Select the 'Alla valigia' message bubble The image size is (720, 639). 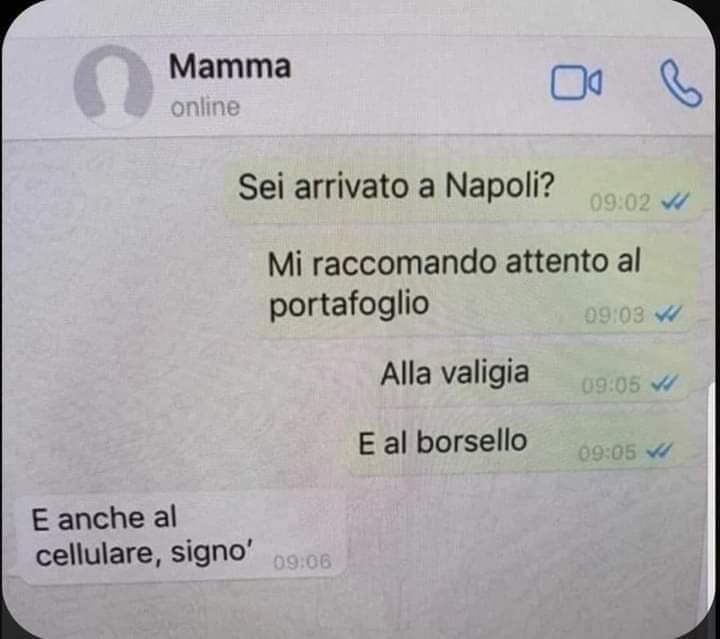[x=531, y=376]
